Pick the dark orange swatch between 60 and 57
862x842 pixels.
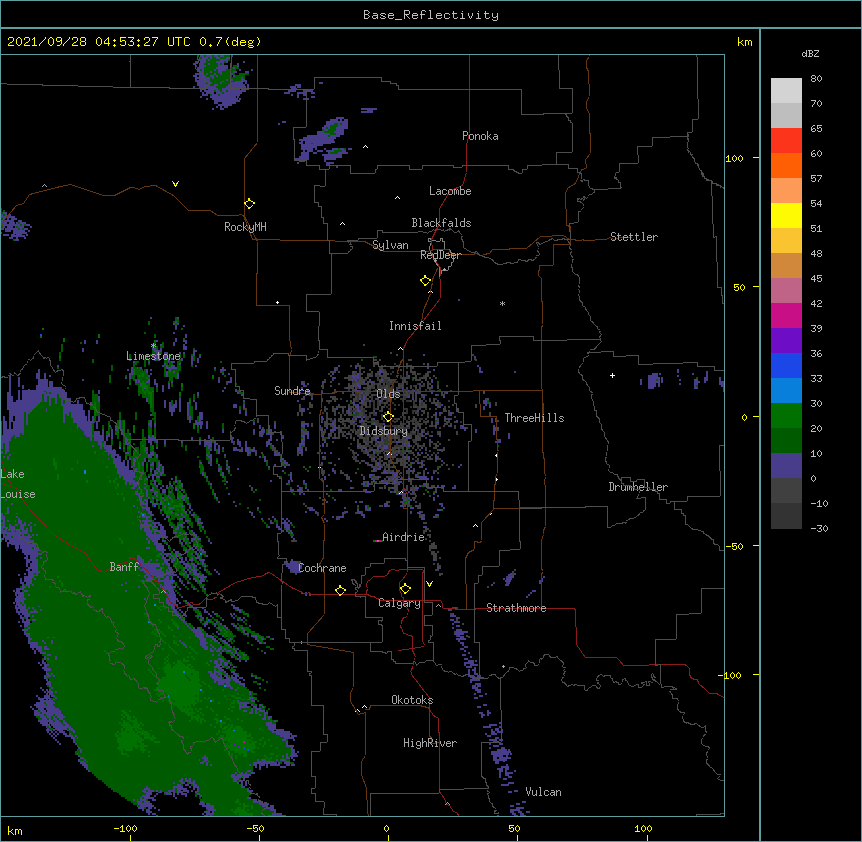[x=786, y=165]
